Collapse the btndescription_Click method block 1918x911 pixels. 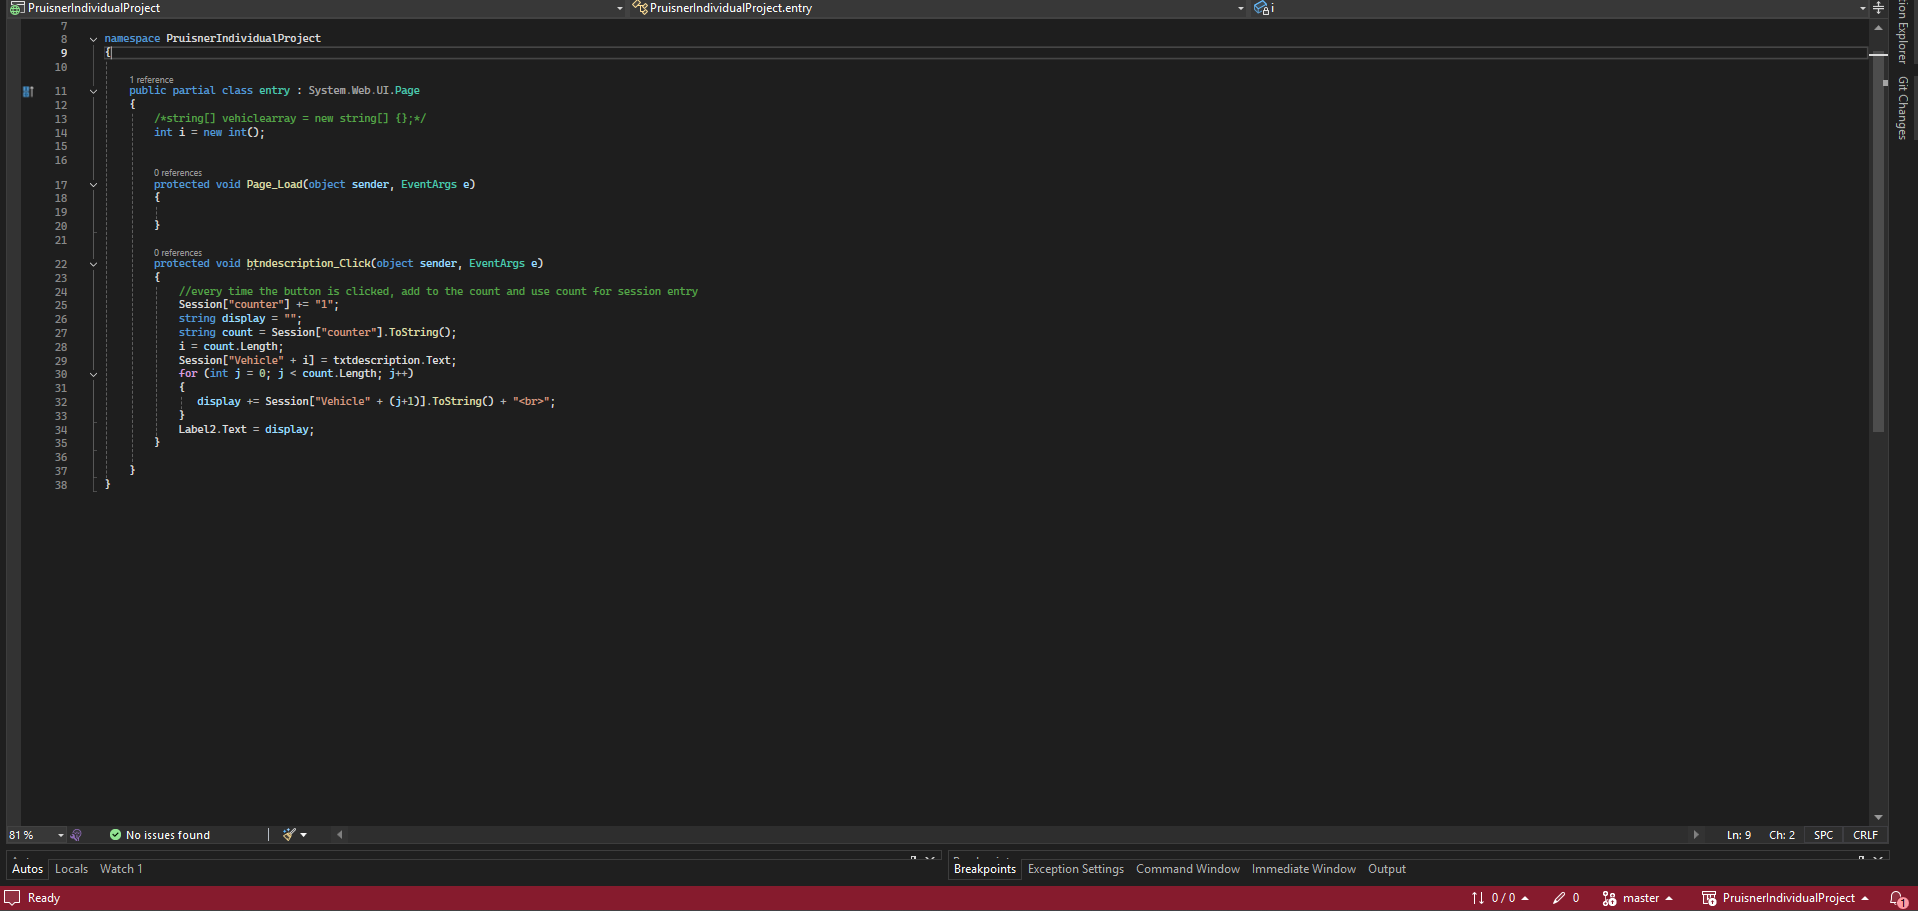(93, 264)
